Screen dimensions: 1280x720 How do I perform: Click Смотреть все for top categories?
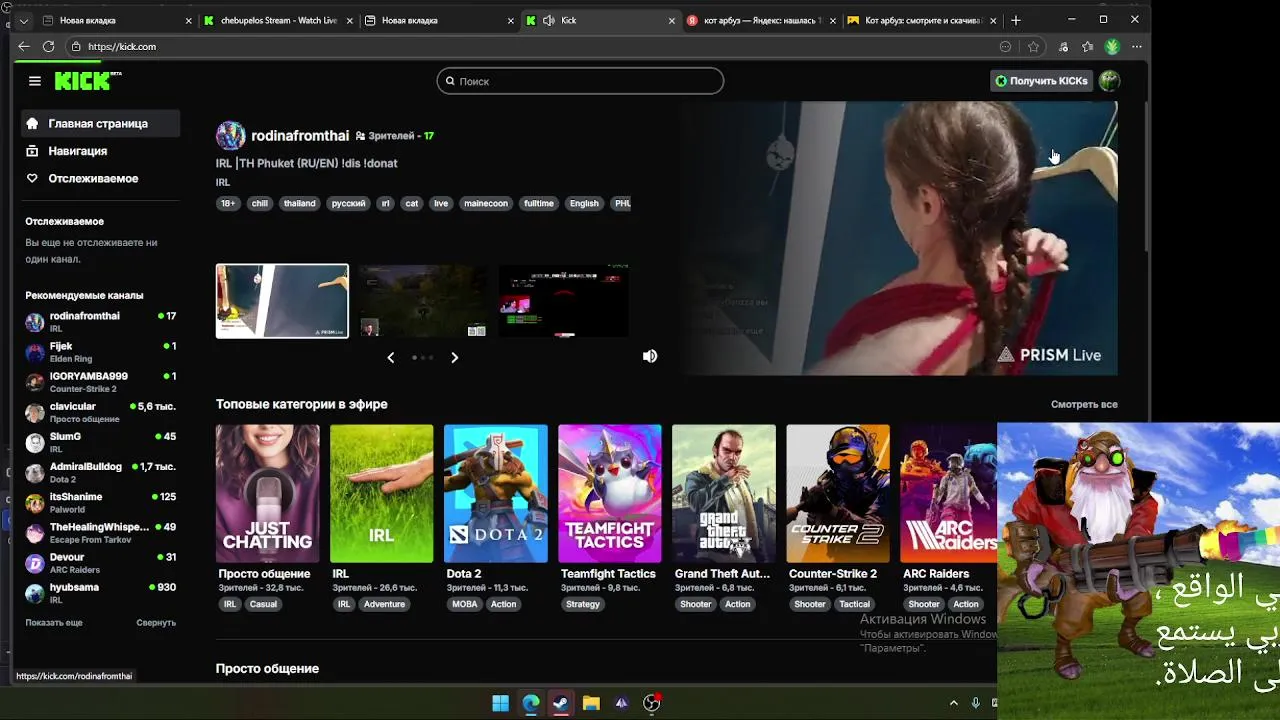[1084, 404]
